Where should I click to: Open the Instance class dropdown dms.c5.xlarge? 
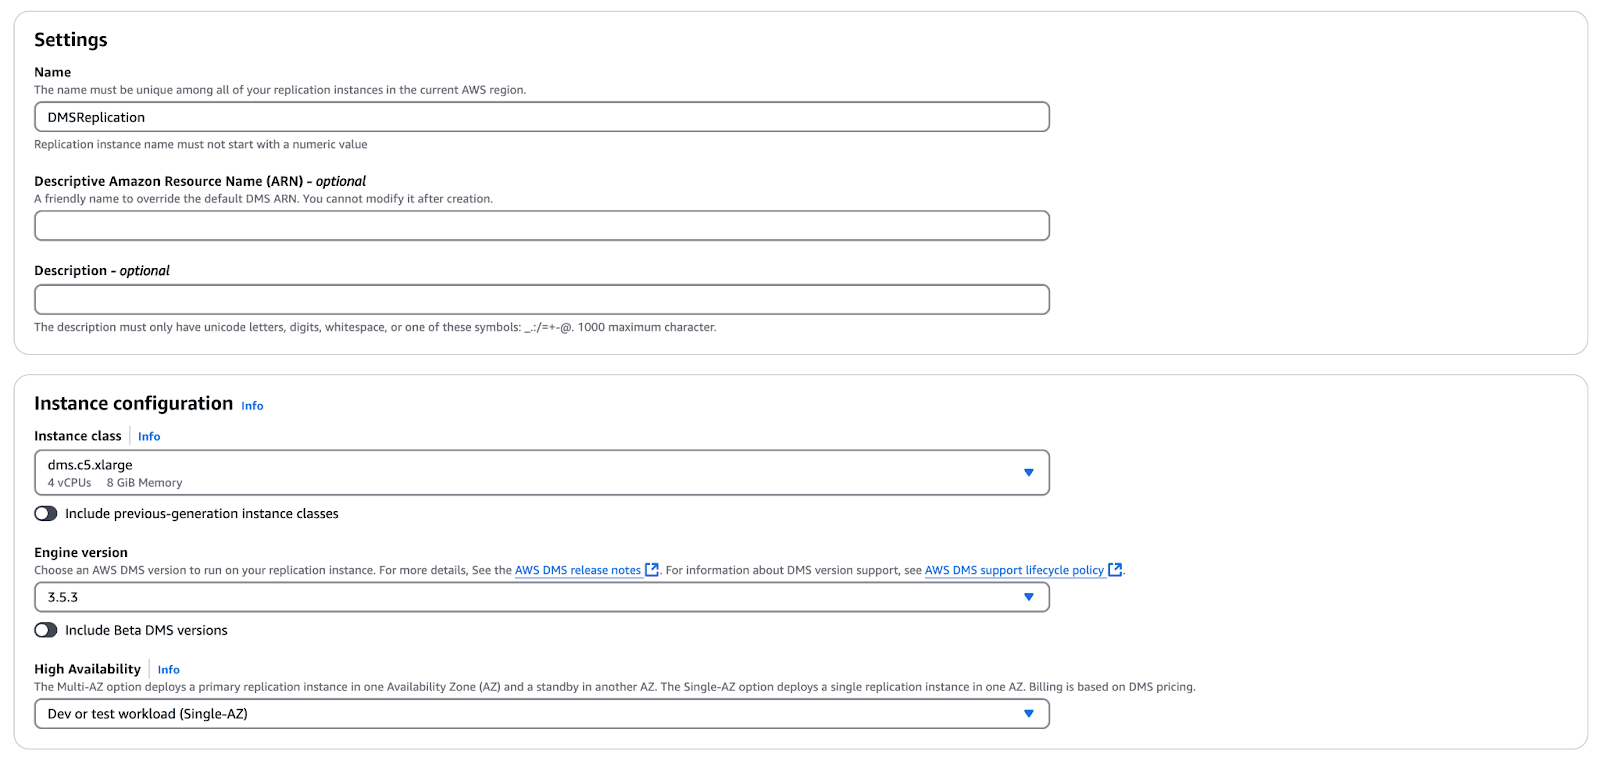[x=542, y=473]
